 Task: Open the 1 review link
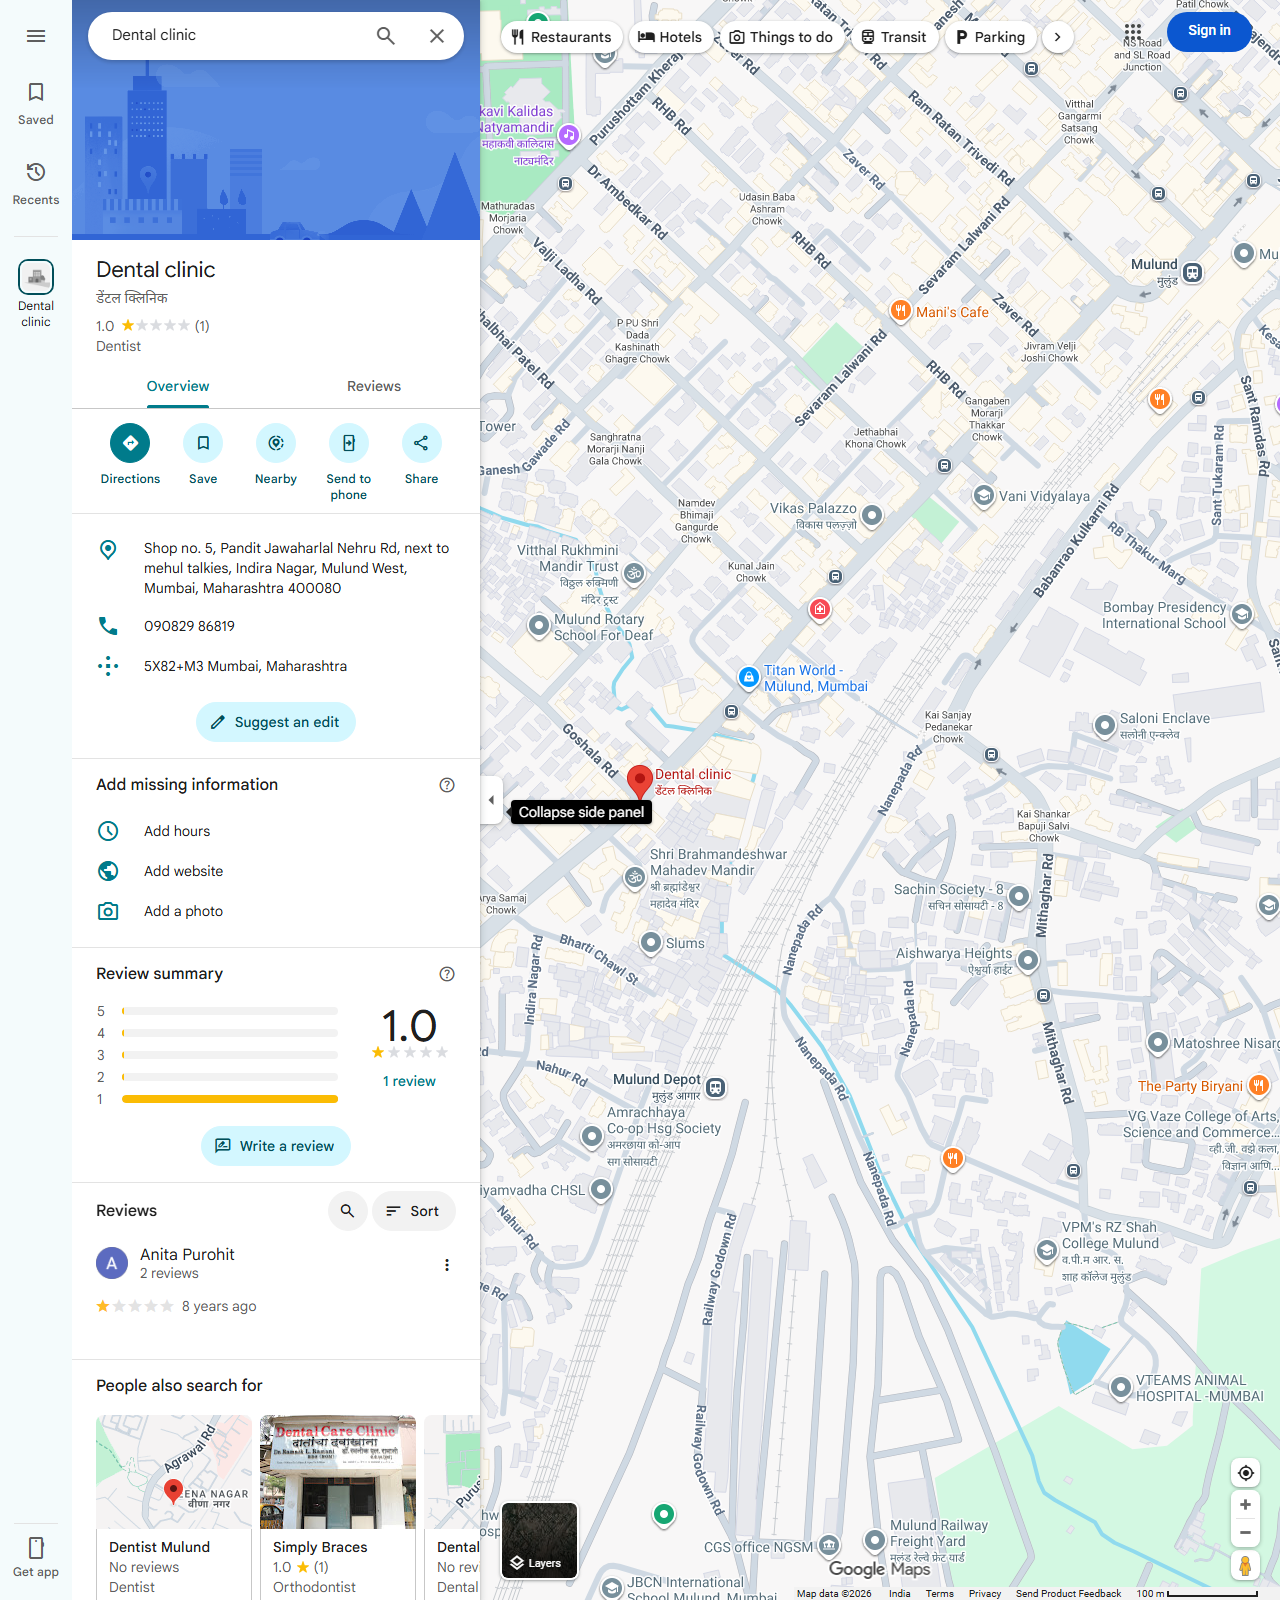[409, 1081]
